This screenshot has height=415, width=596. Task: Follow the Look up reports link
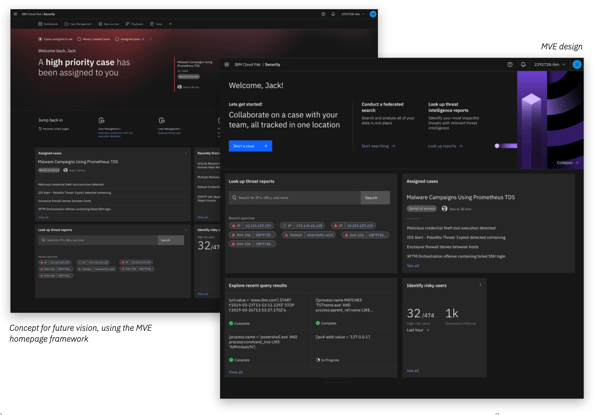445,146
